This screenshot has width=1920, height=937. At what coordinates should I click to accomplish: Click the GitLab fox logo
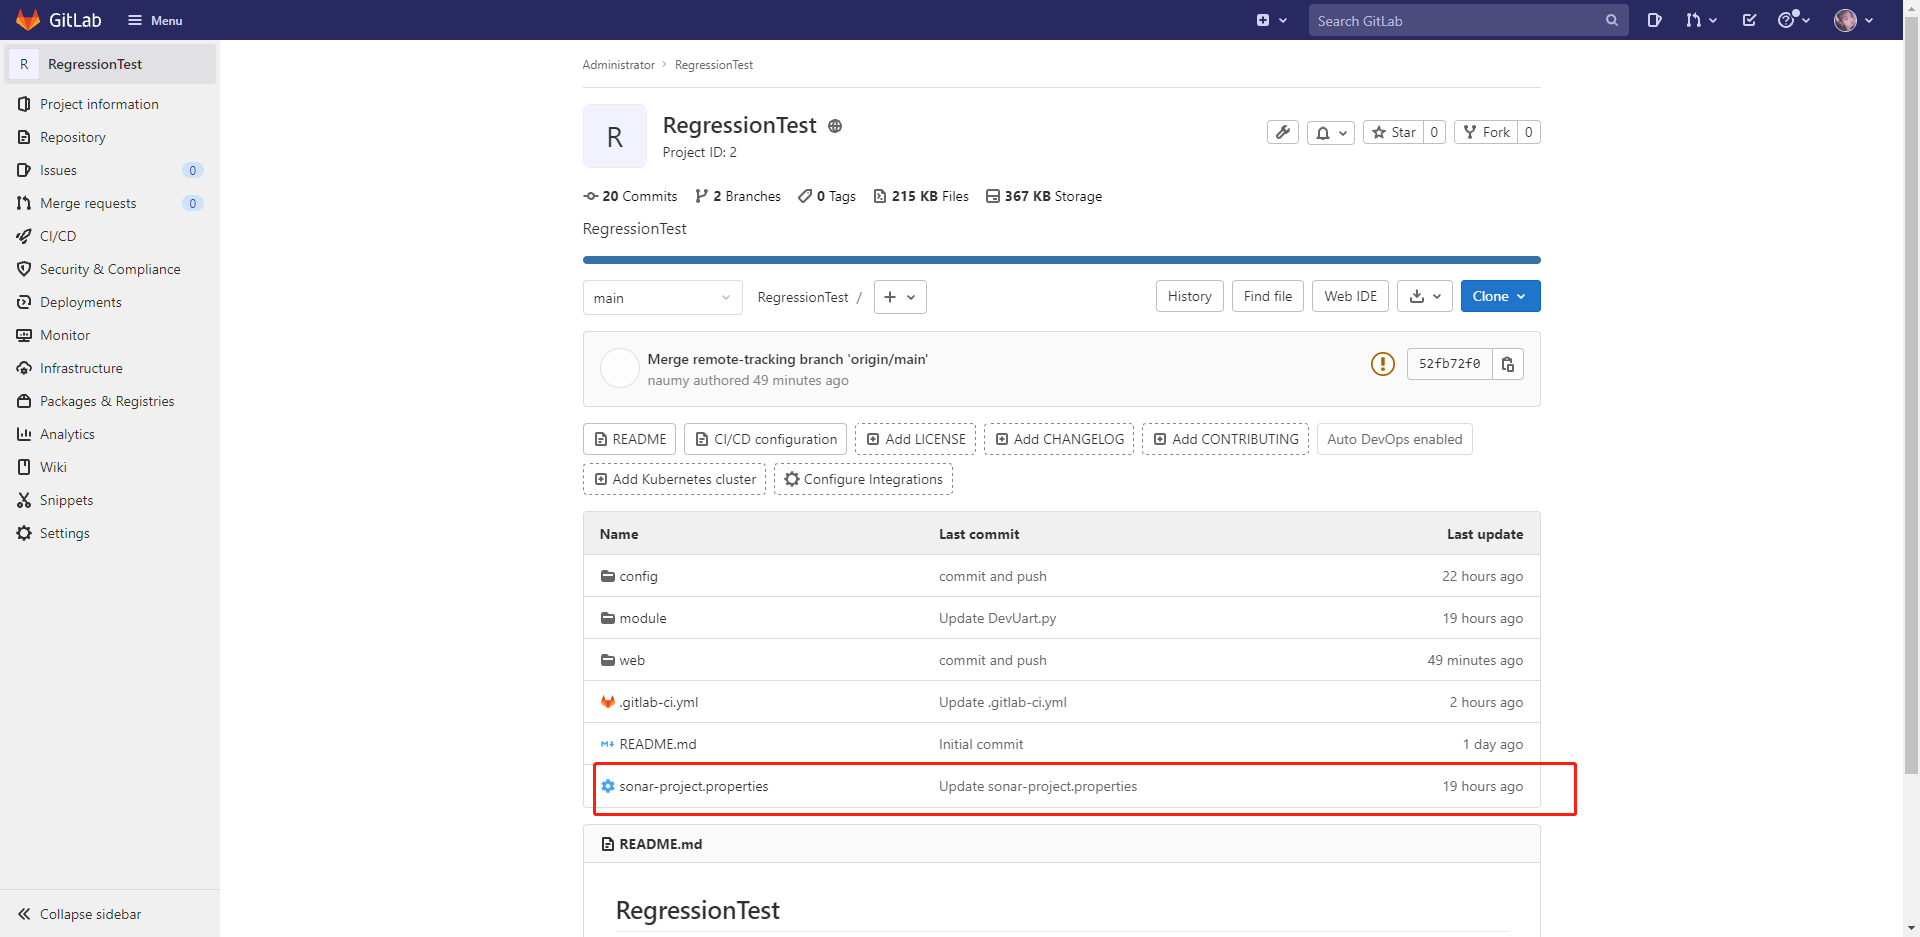point(28,20)
